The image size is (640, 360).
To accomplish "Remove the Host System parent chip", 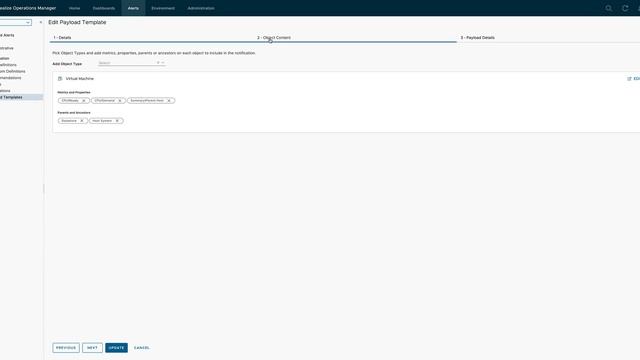I will [x=117, y=121].
